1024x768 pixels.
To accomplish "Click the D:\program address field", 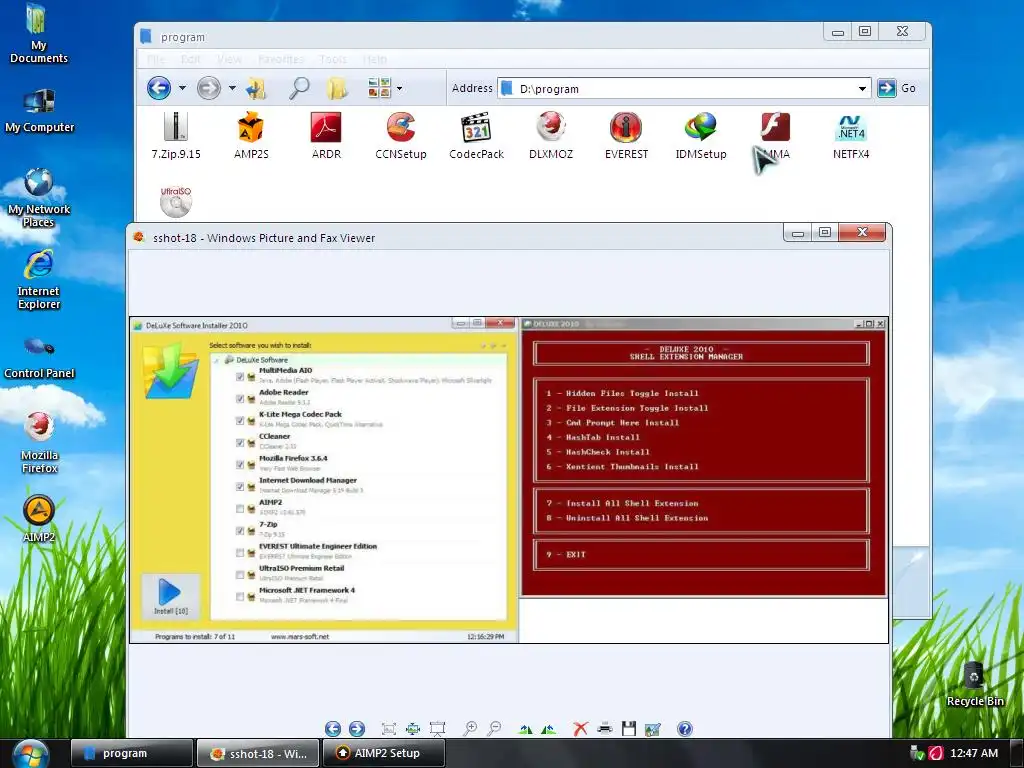I will point(684,88).
